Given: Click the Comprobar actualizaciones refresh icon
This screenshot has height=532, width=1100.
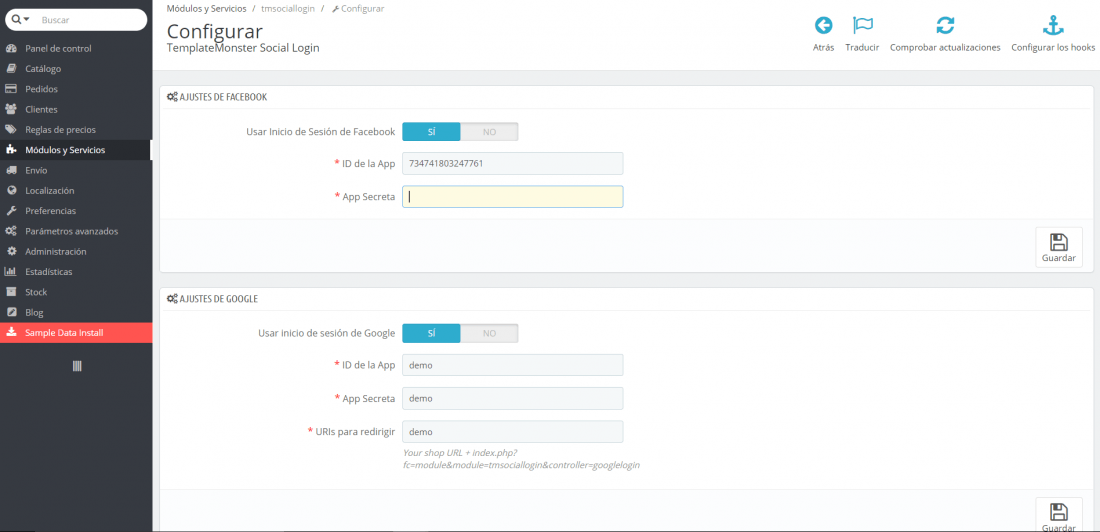Looking at the screenshot, I should point(945,25).
